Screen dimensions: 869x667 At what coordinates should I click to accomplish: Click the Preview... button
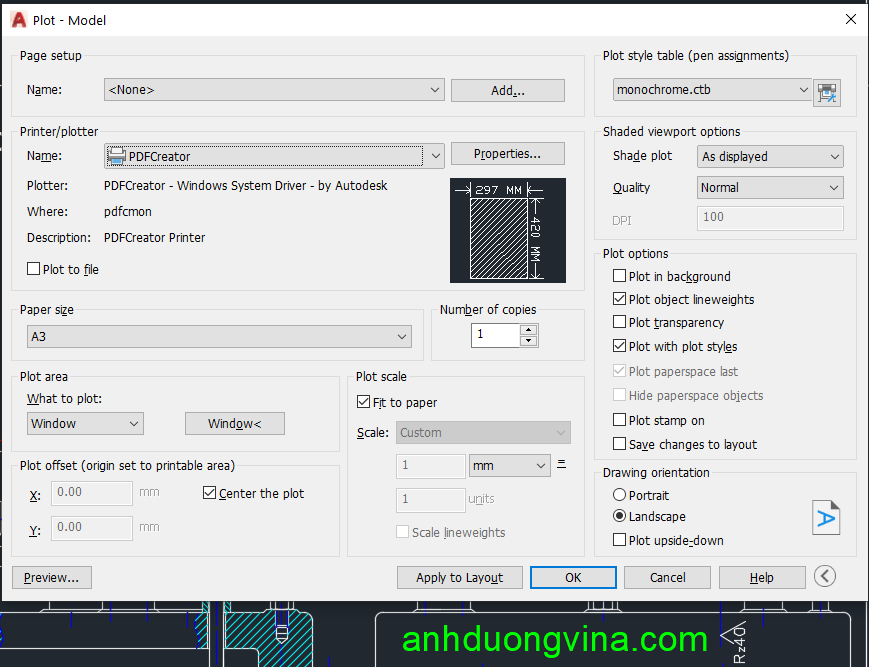52,577
